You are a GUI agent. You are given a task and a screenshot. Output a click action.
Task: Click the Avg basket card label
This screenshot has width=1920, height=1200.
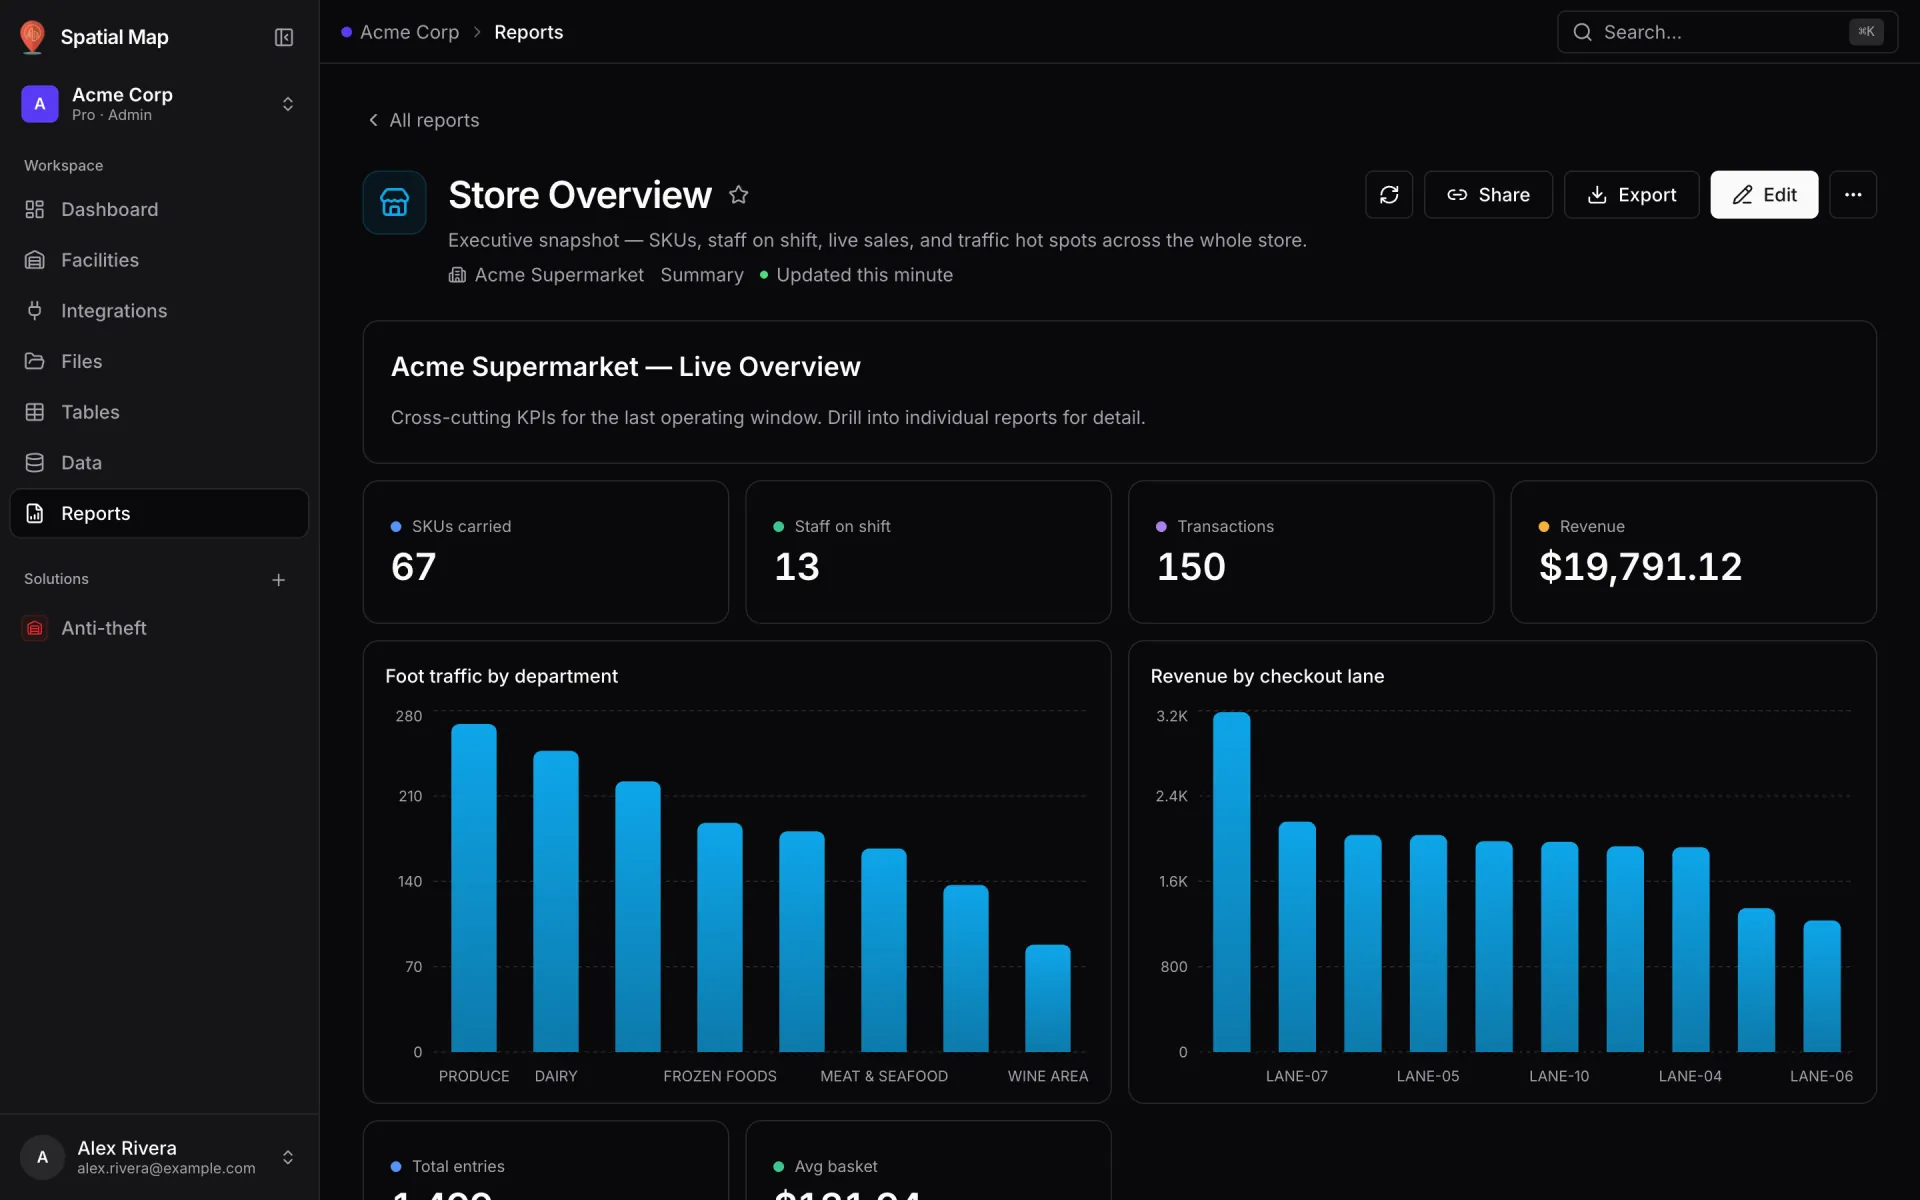[x=836, y=1166]
